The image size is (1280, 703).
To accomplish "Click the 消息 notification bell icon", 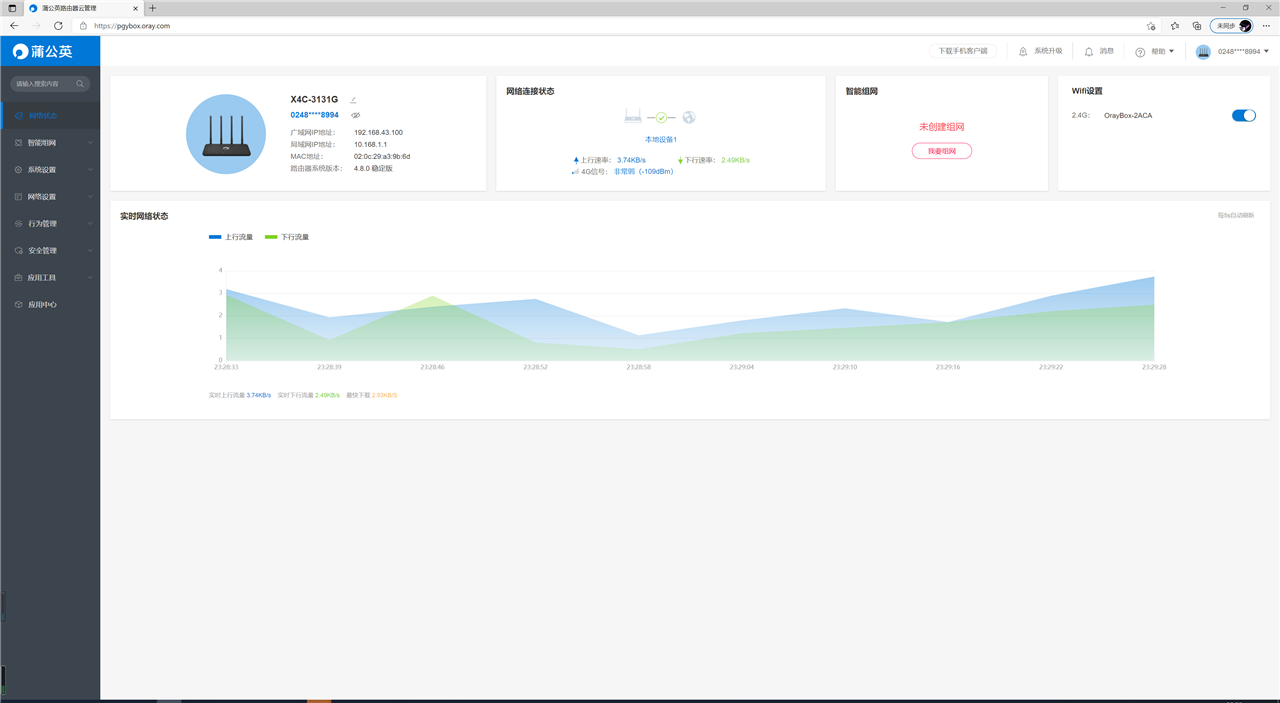I will pos(1089,51).
